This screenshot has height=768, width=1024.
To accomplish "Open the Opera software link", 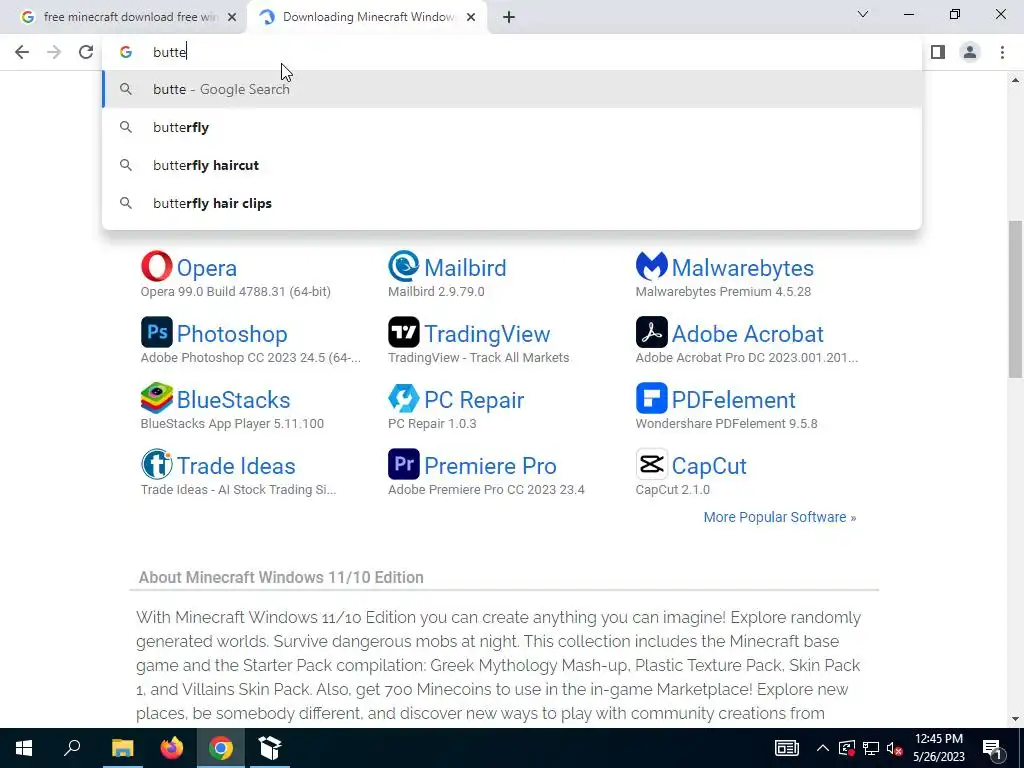I will [206, 268].
